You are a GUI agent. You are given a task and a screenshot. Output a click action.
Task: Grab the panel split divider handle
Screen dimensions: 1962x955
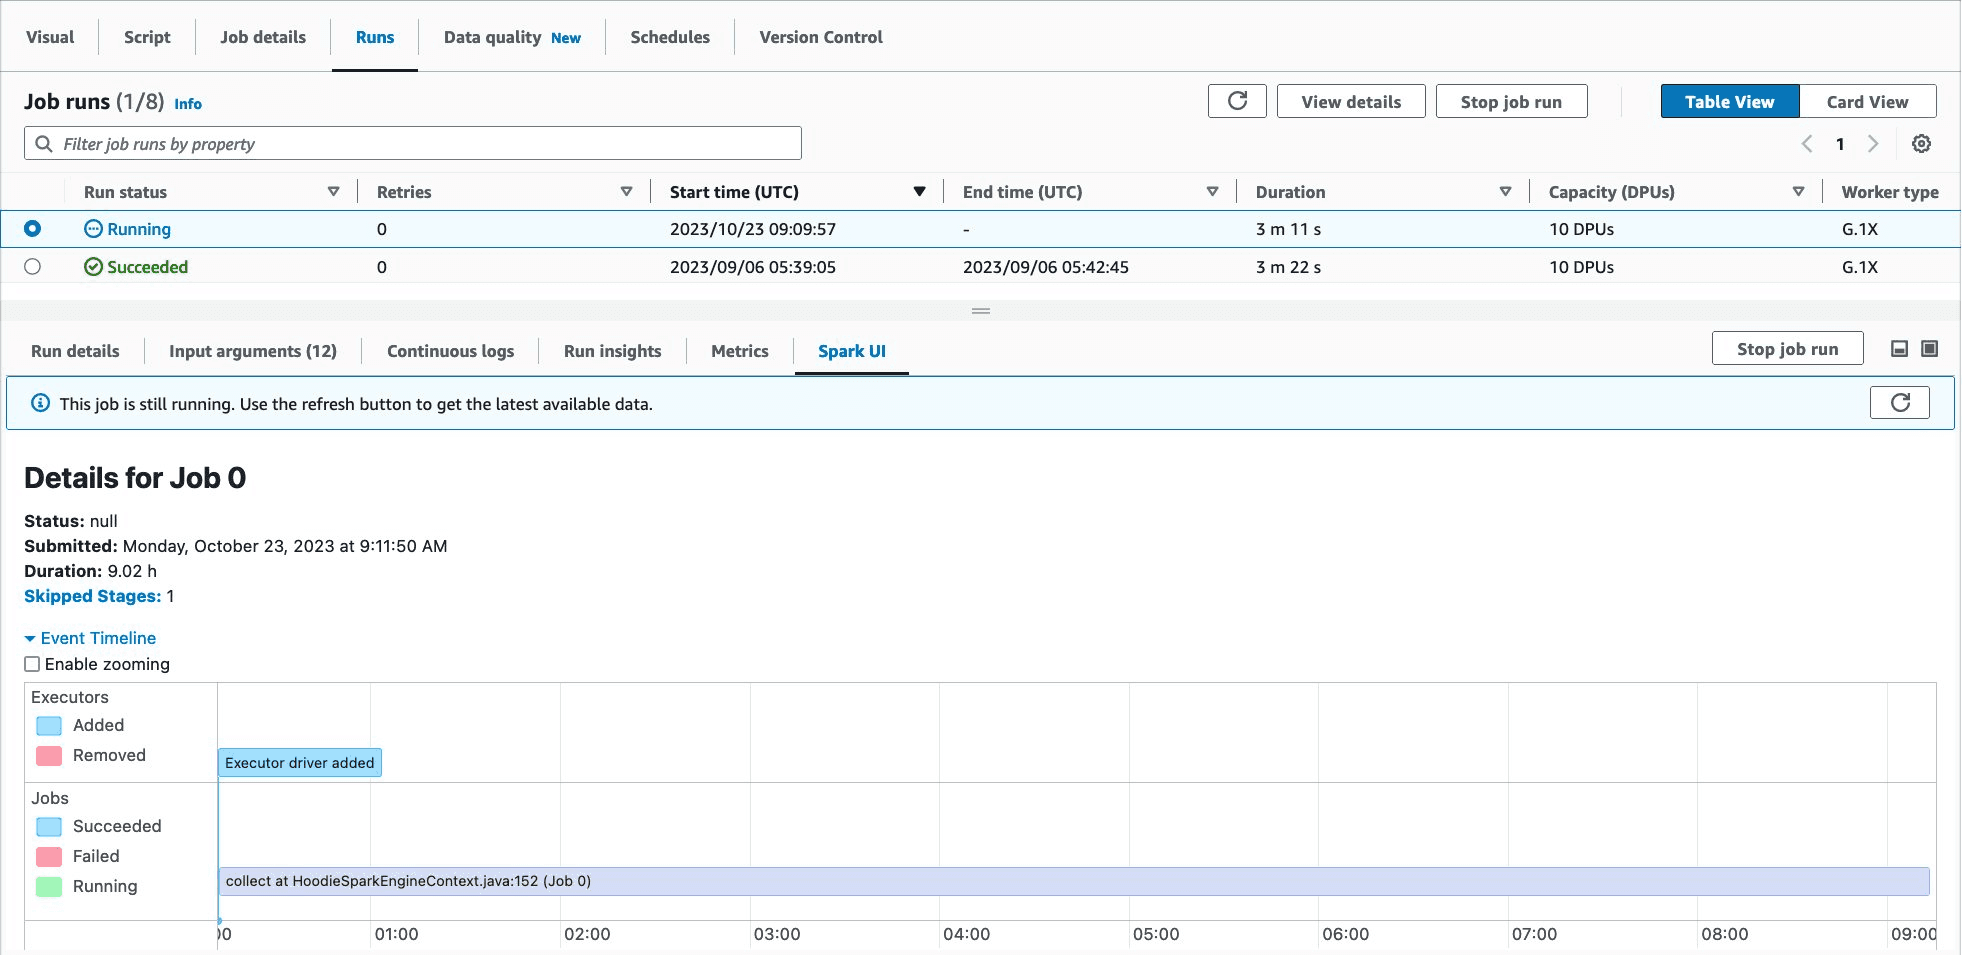(981, 311)
